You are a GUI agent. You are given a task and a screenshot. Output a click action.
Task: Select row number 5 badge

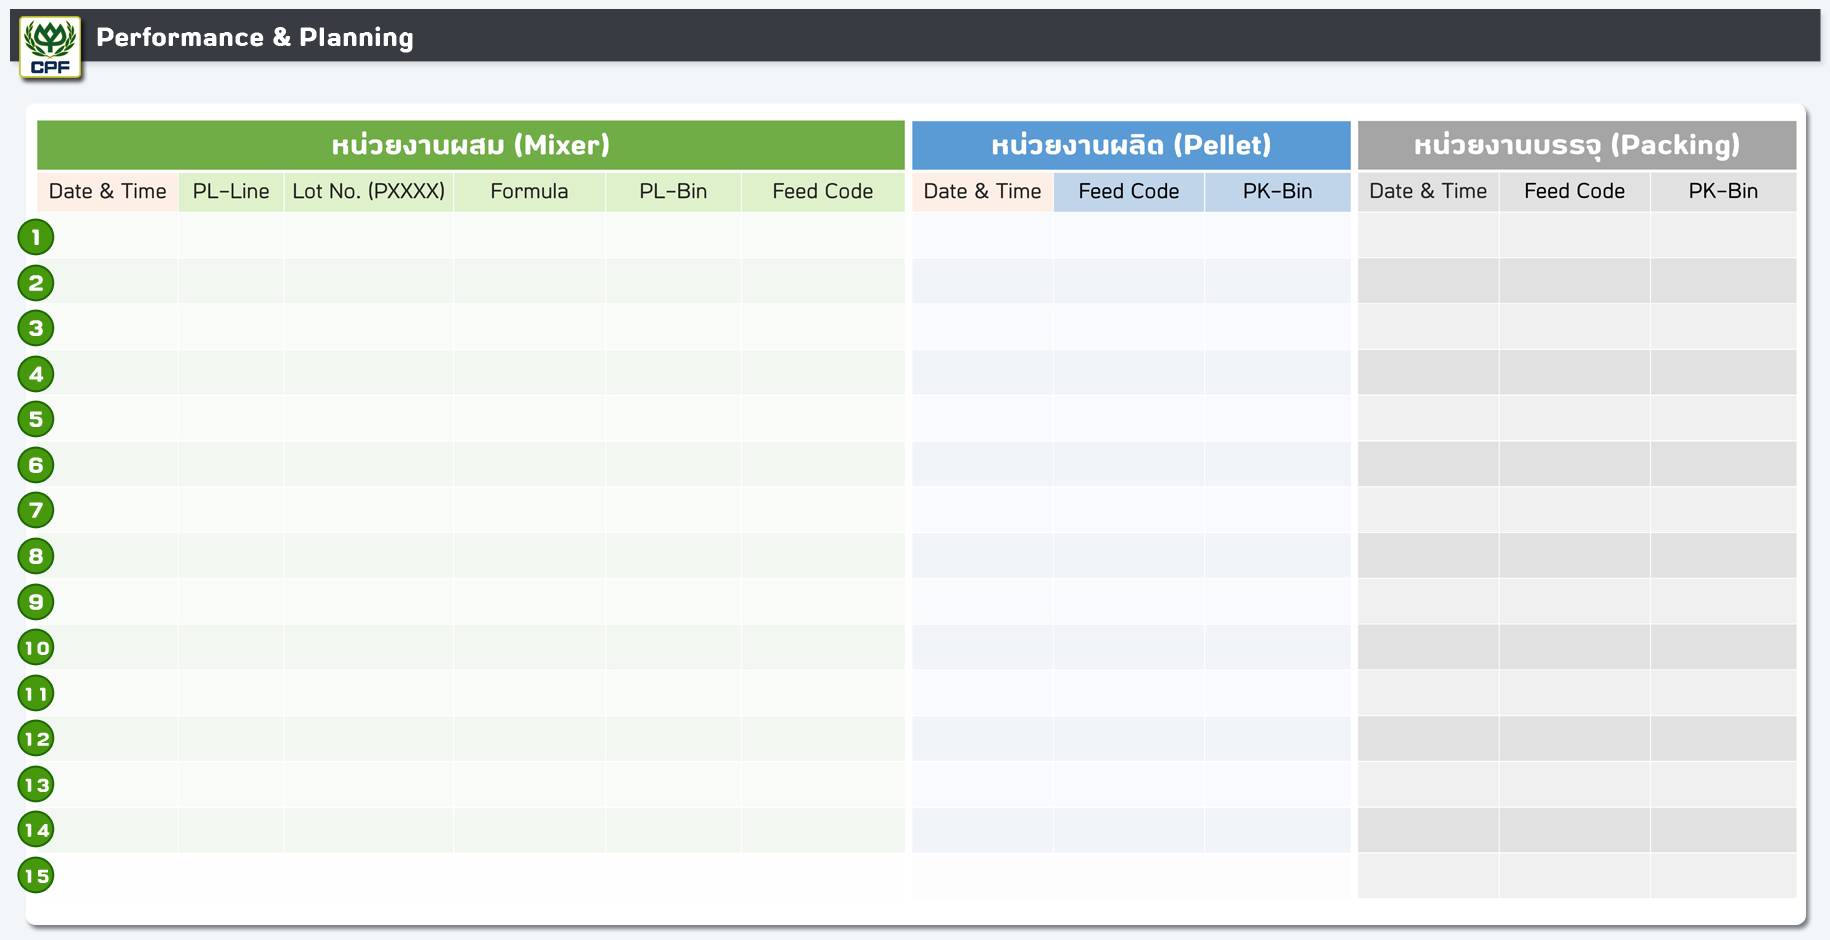36,419
